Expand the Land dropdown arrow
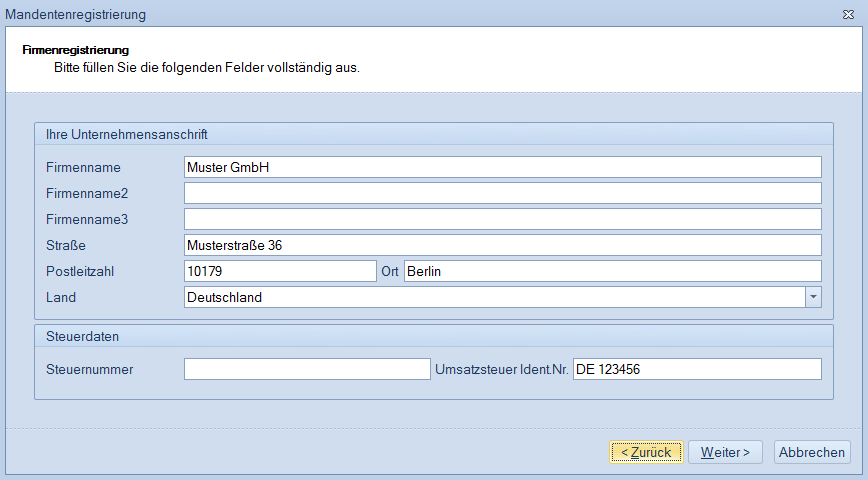868x480 pixels. point(812,297)
